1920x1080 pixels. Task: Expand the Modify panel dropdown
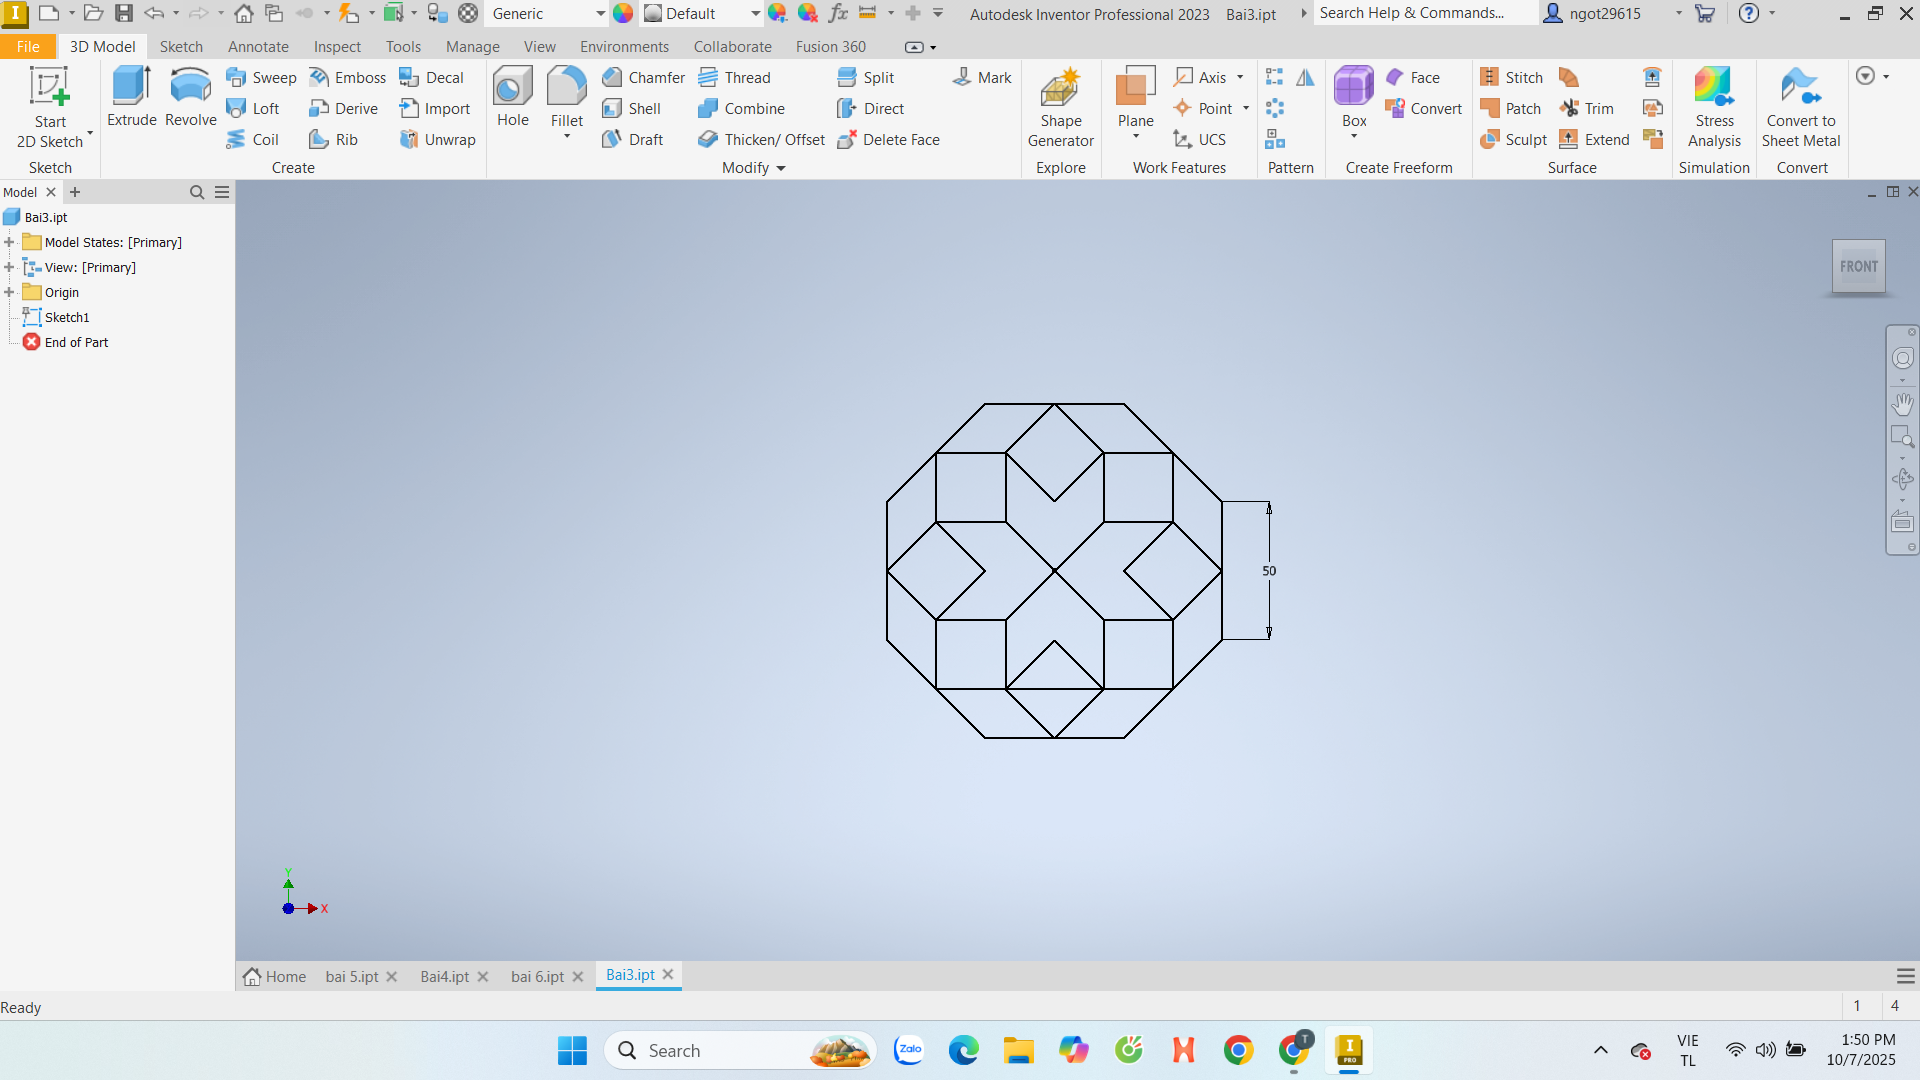[780, 168]
